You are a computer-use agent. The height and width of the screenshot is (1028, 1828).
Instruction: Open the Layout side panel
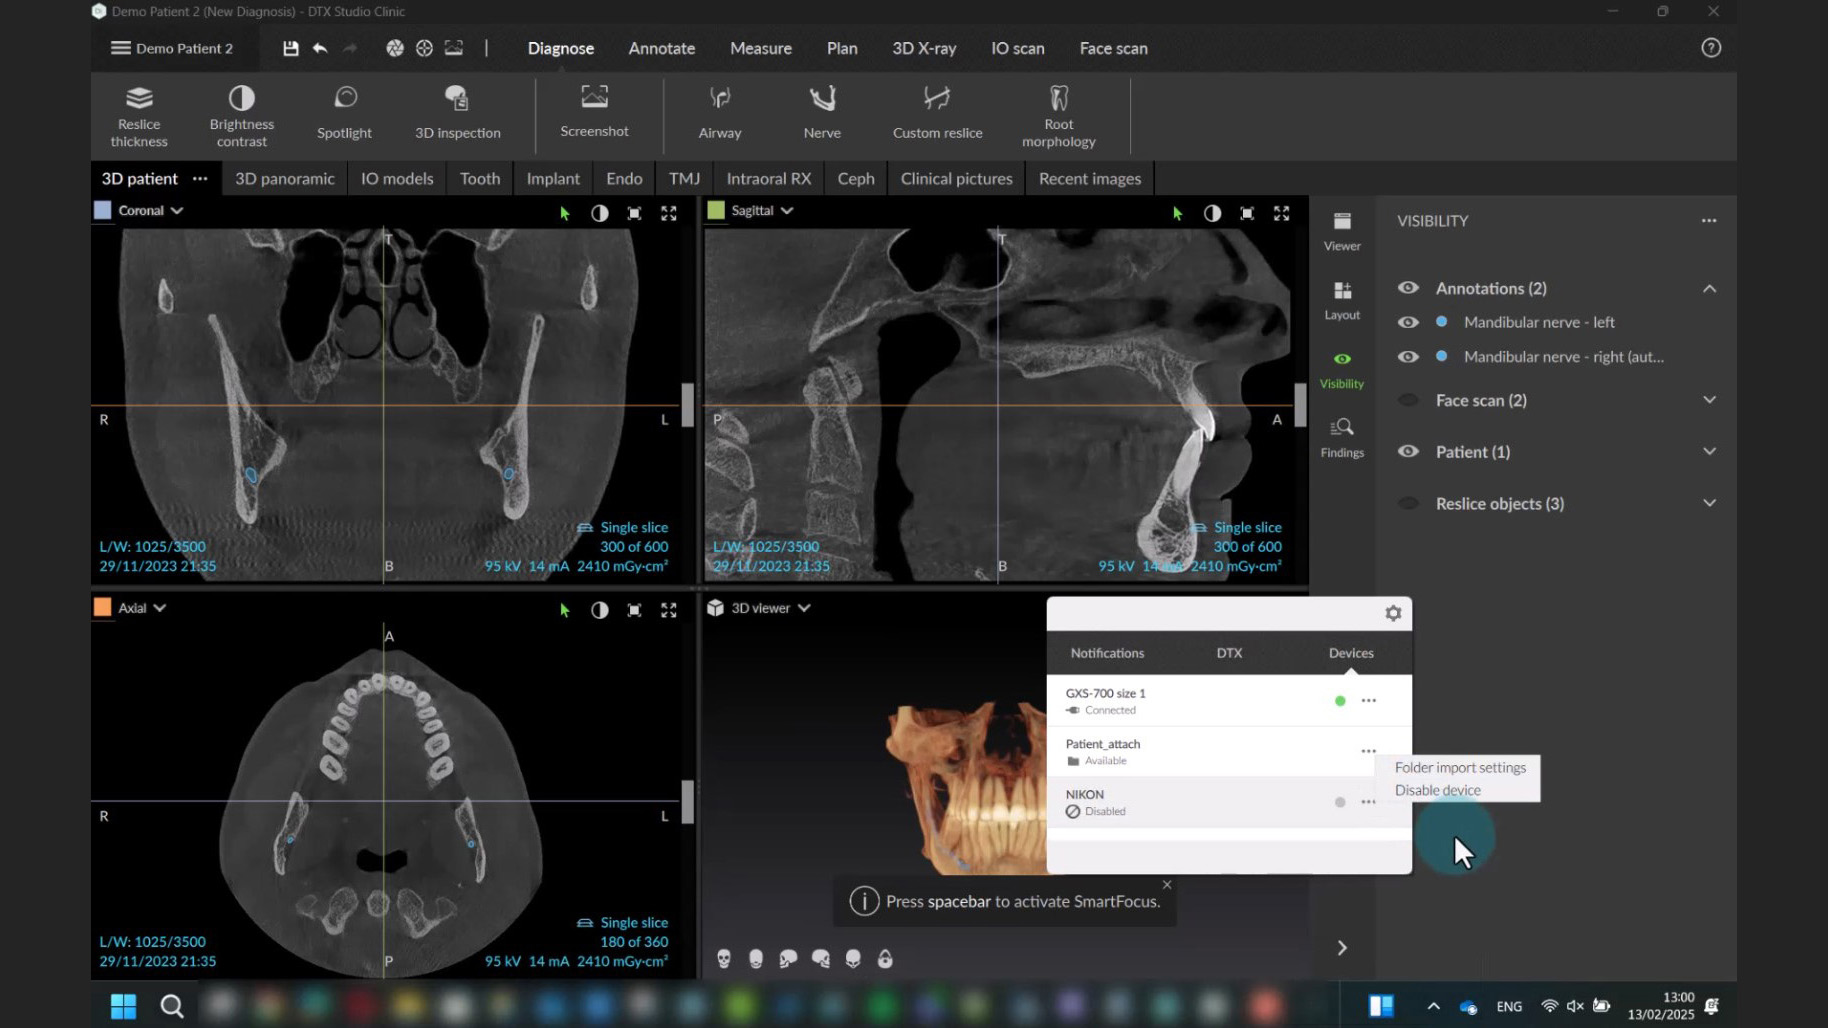click(1342, 300)
